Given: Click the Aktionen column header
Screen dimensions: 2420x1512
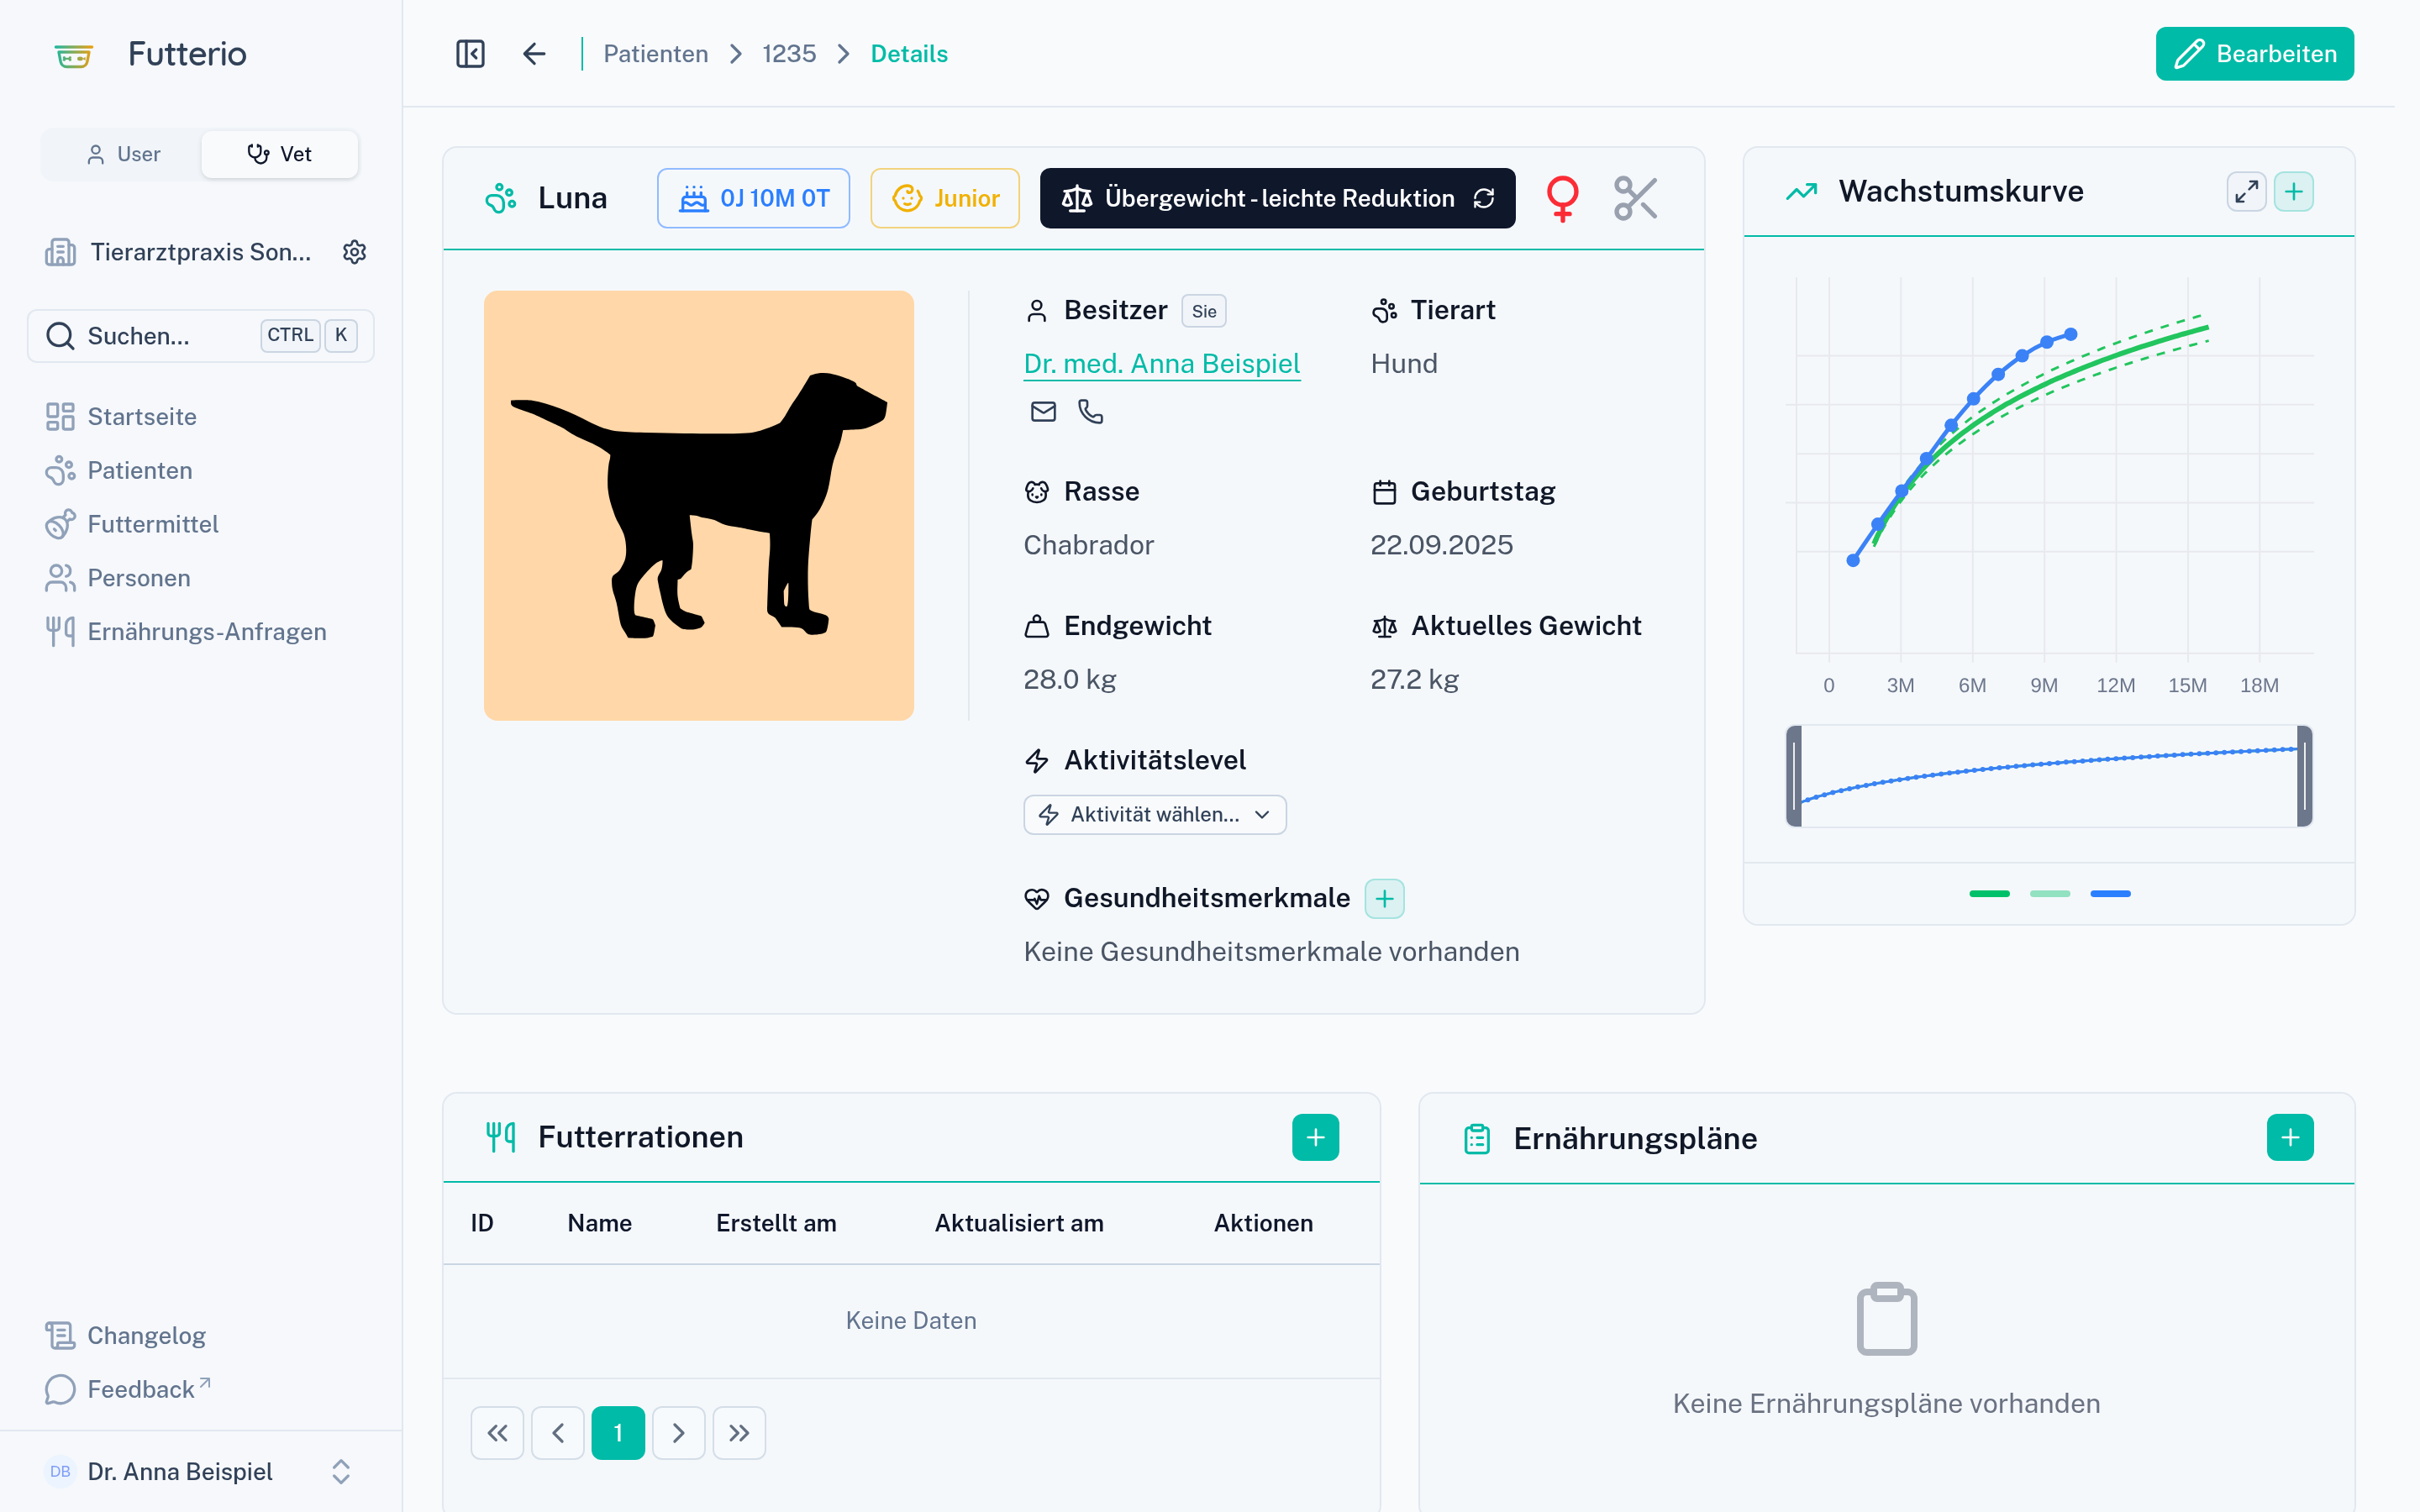Looking at the screenshot, I should (1263, 1223).
